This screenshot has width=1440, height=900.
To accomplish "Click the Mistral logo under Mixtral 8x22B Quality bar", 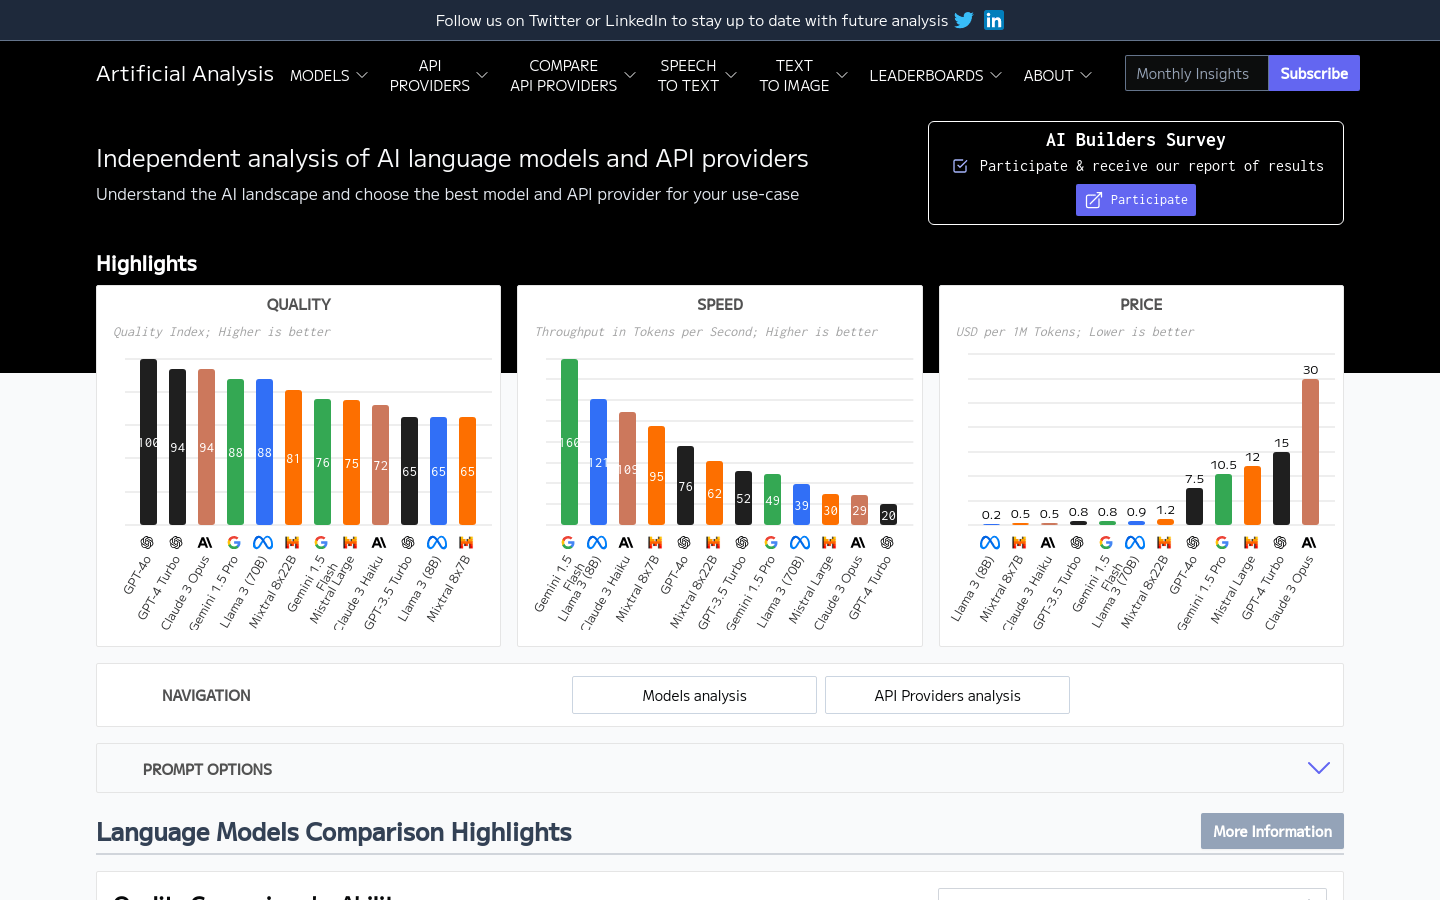I will [x=292, y=542].
